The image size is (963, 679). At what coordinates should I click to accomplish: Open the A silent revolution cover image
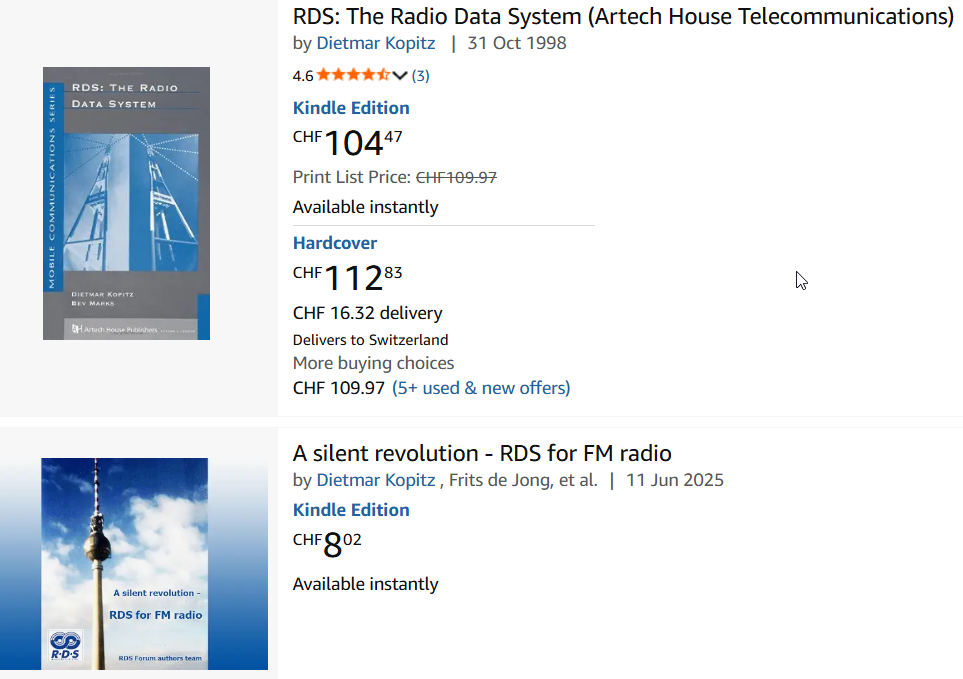[125, 564]
